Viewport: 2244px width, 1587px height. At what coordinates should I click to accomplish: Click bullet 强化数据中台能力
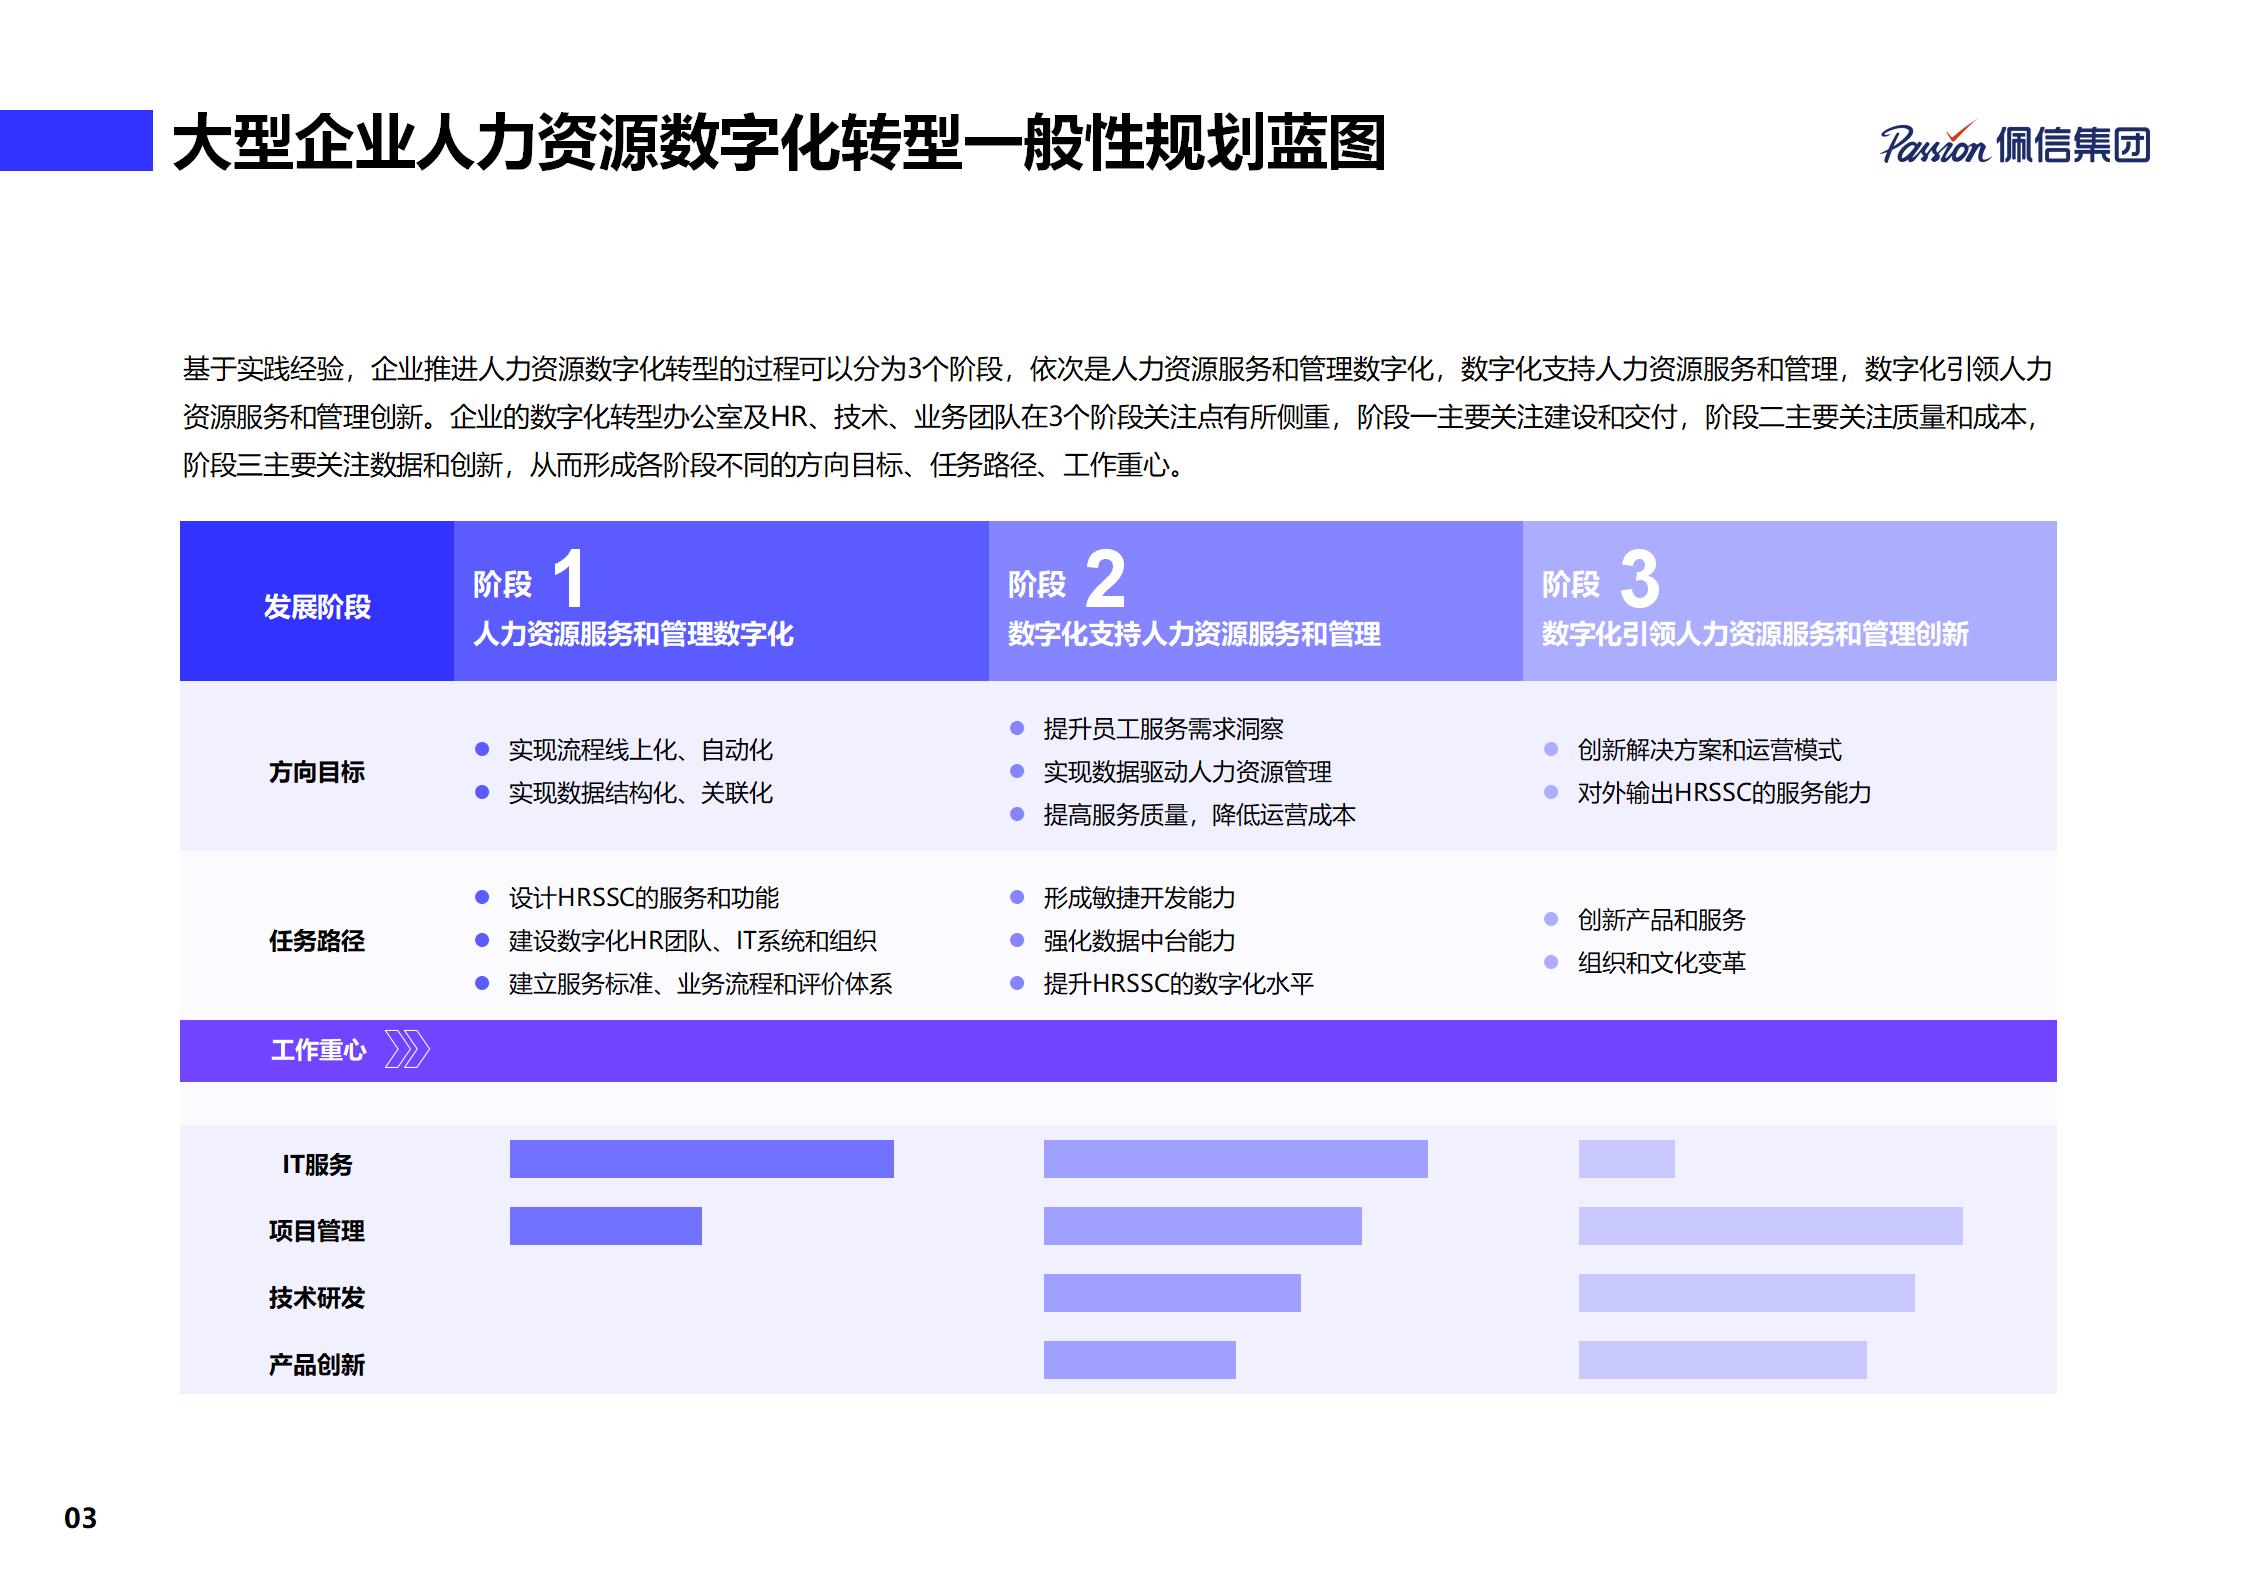pos(1139,941)
